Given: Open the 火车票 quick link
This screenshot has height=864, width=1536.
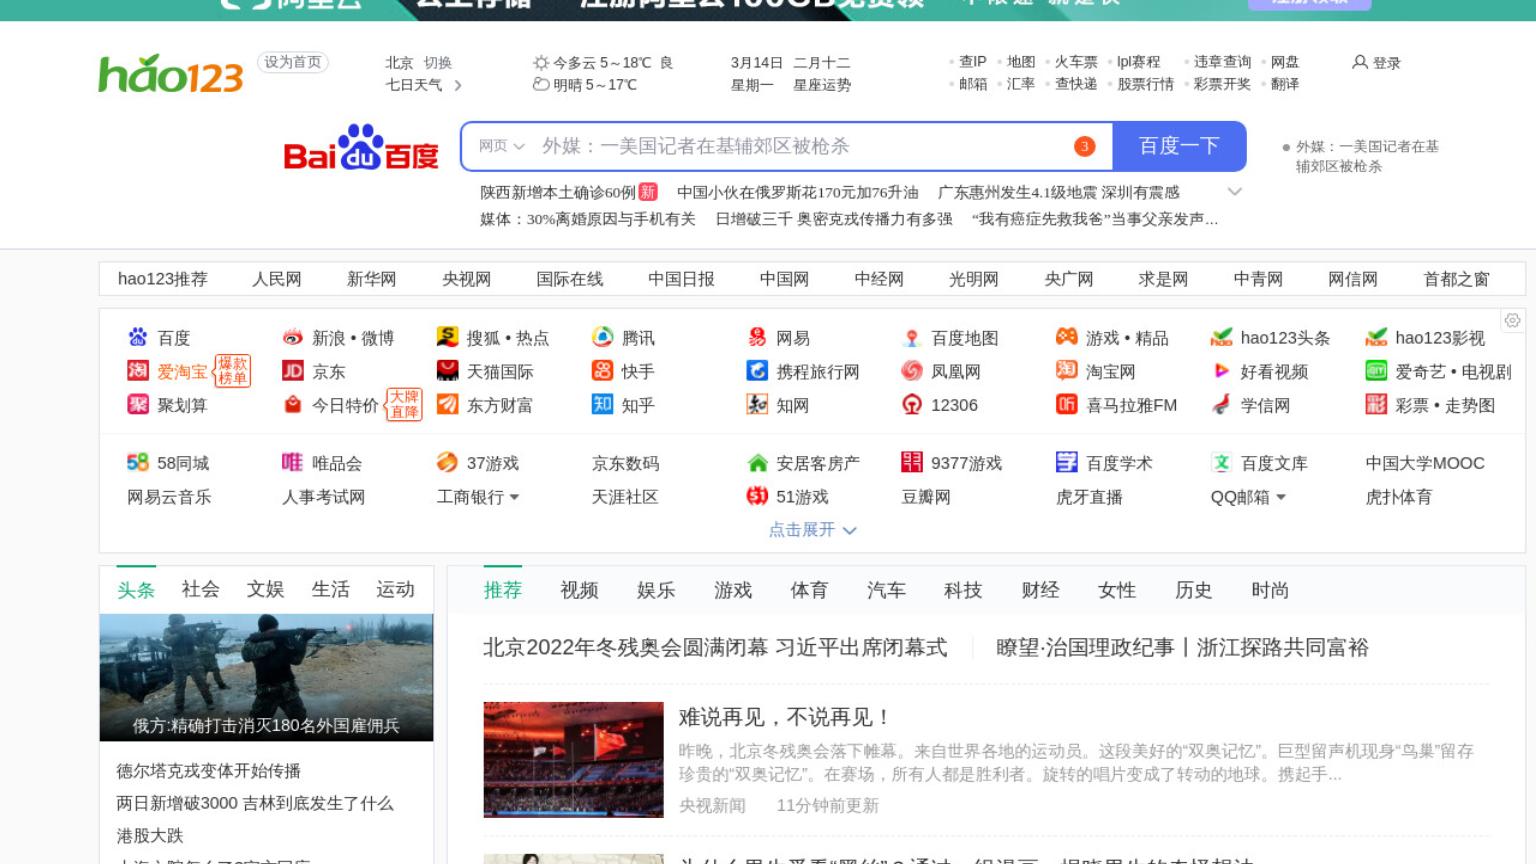Looking at the screenshot, I should 1076,62.
